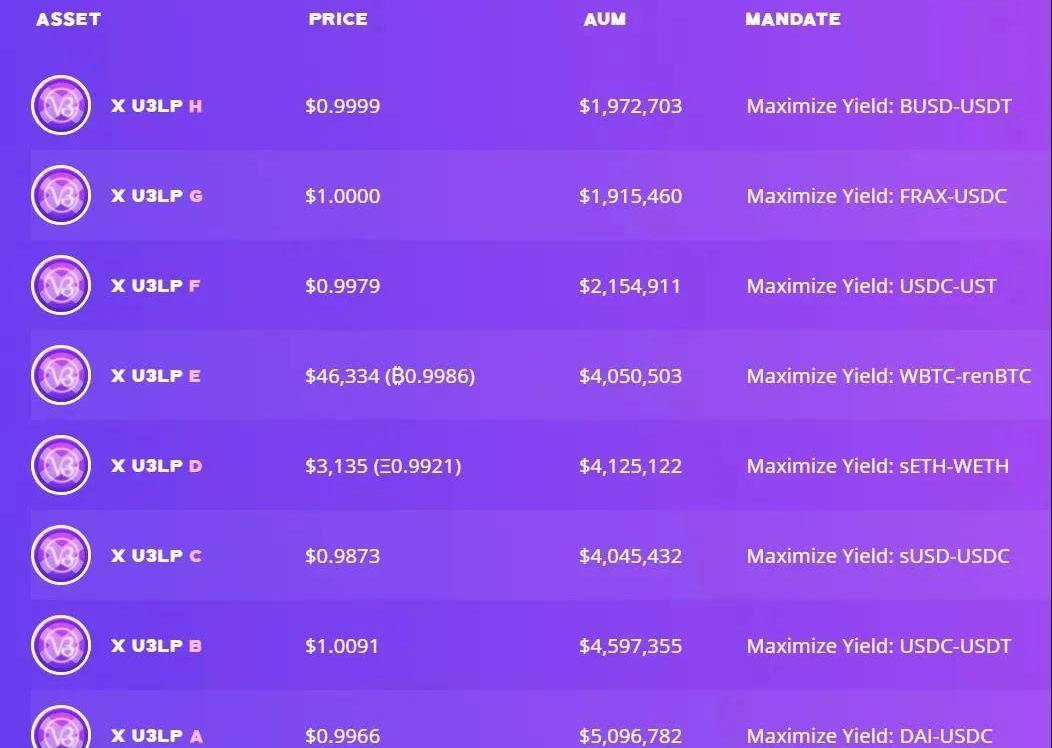Click the MANDATE column header

[x=793, y=19]
